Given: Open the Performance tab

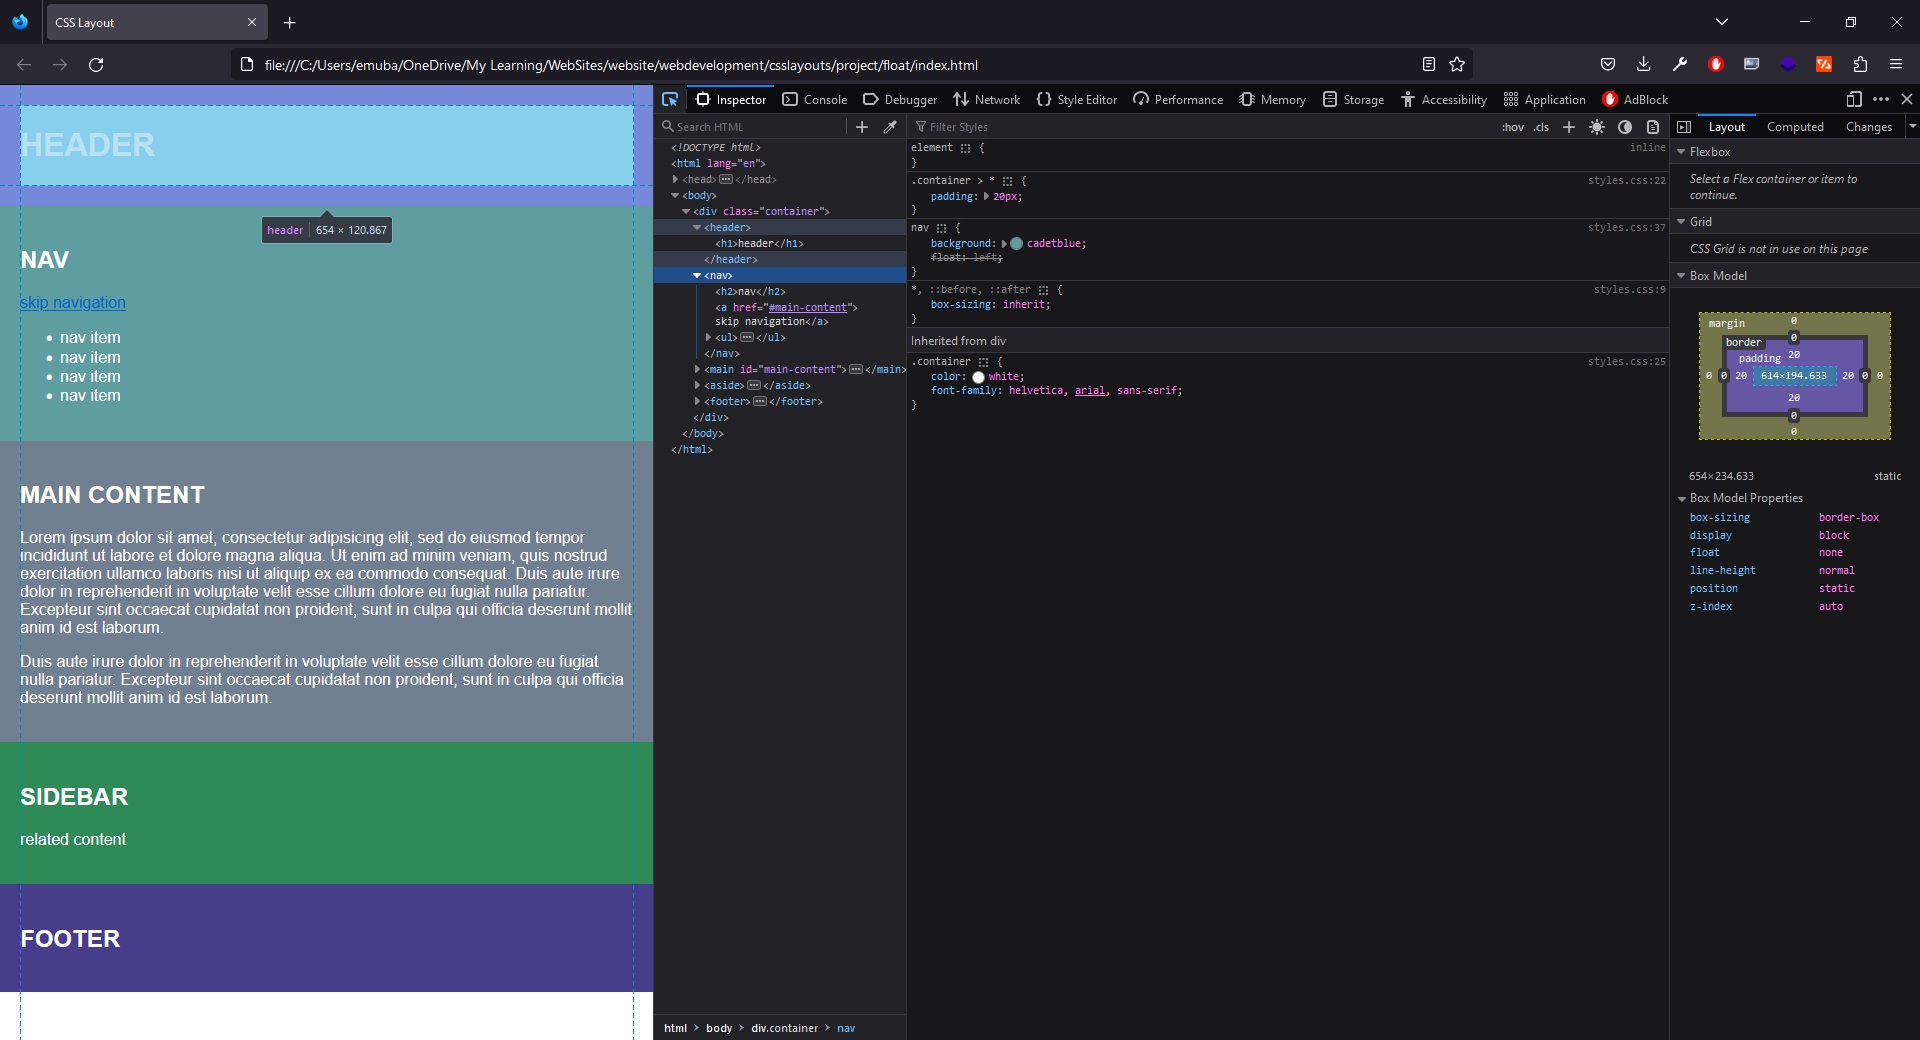Looking at the screenshot, I should click(1178, 99).
